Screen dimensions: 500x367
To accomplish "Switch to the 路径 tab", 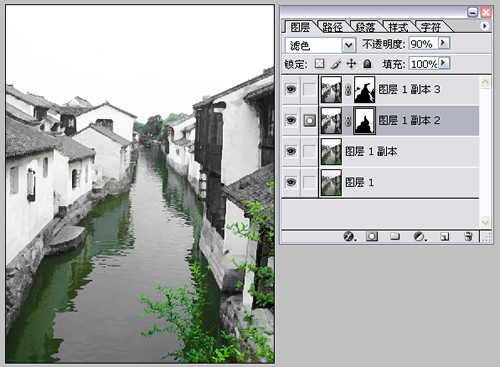I will tap(332, 27).
